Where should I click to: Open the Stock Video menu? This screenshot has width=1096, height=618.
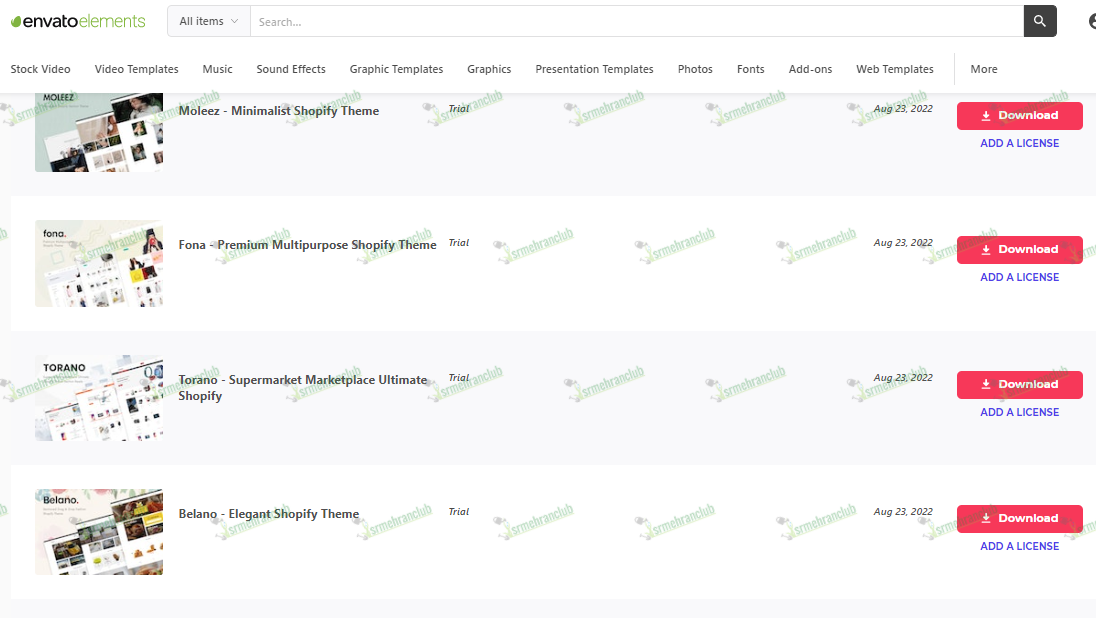coord(41,69)
